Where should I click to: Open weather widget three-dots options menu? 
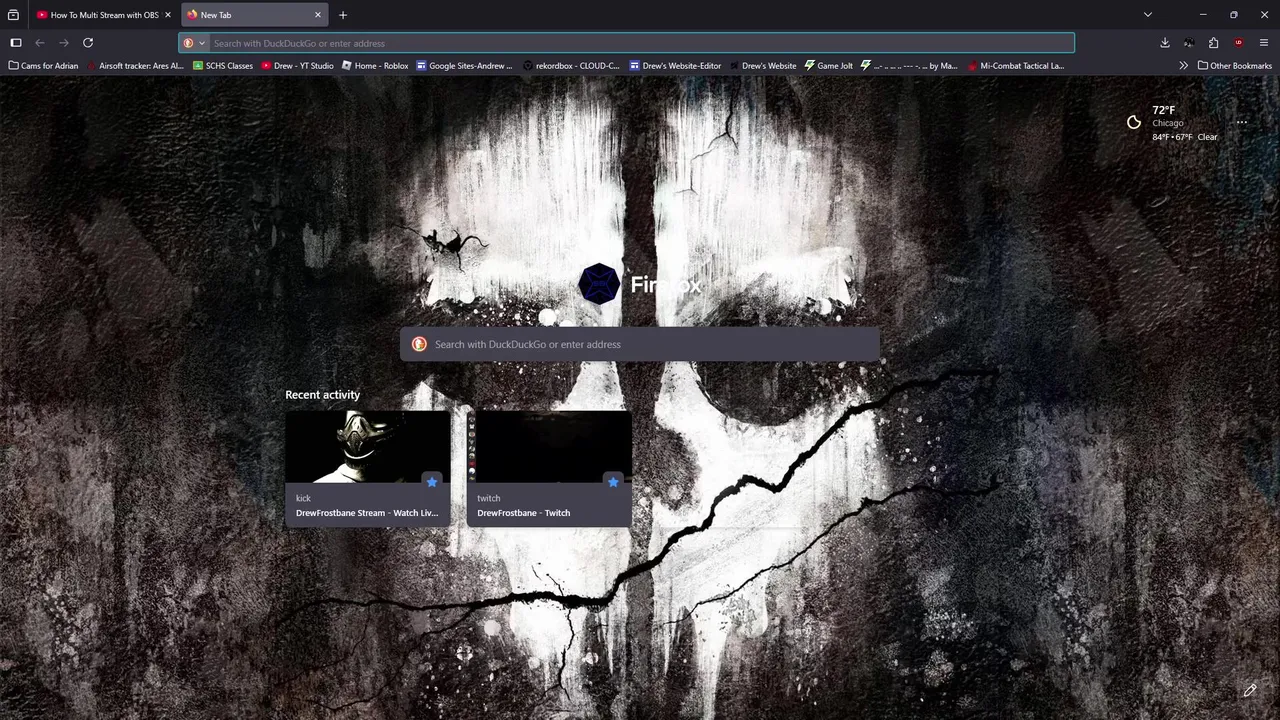pos(1241,123)
